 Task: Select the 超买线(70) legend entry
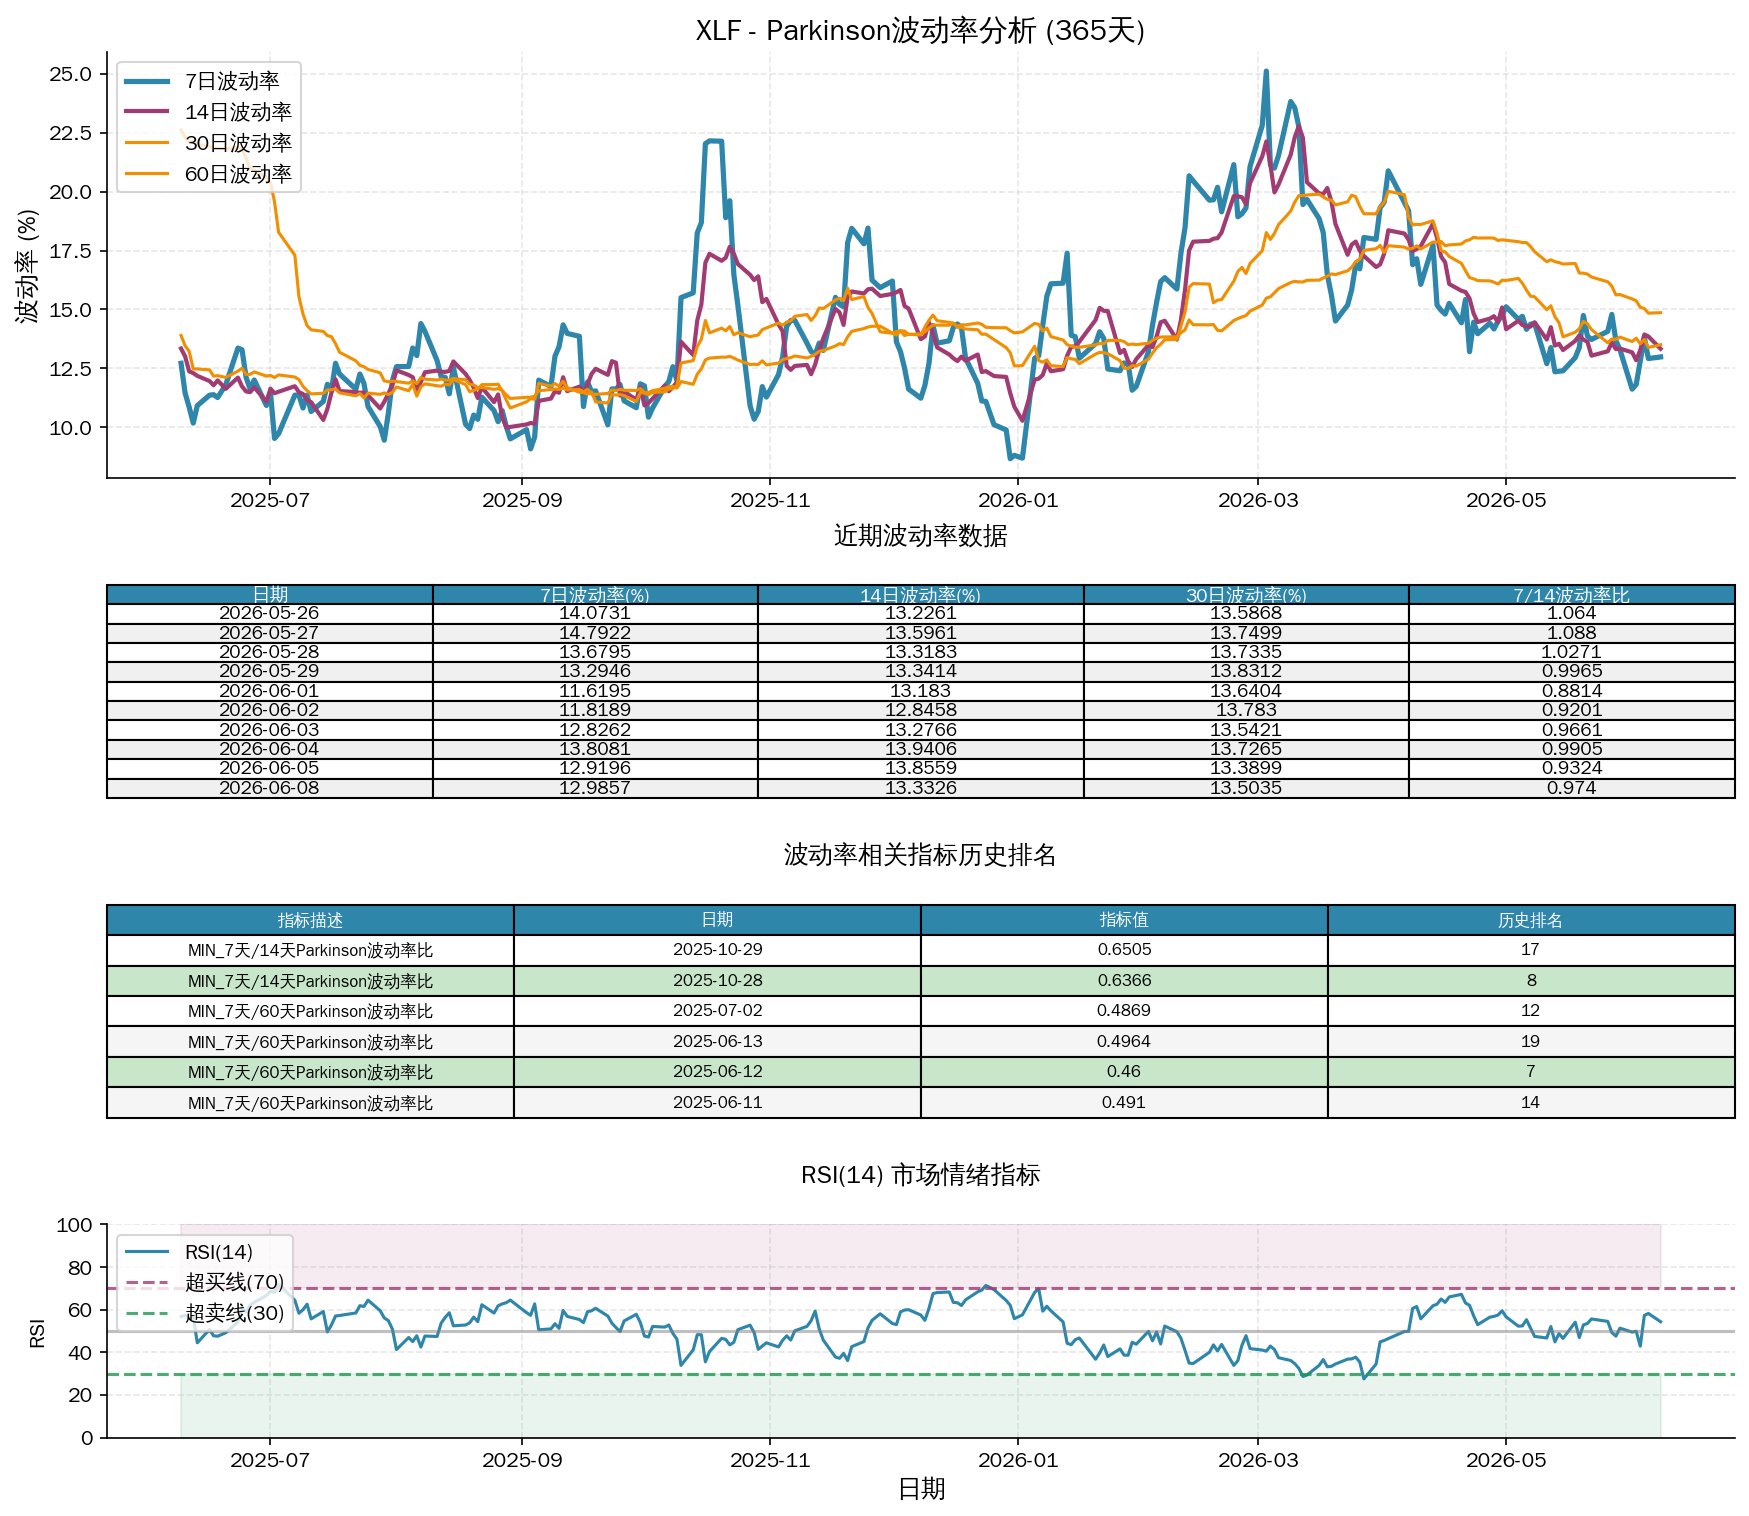click(x=205, y=1282)
